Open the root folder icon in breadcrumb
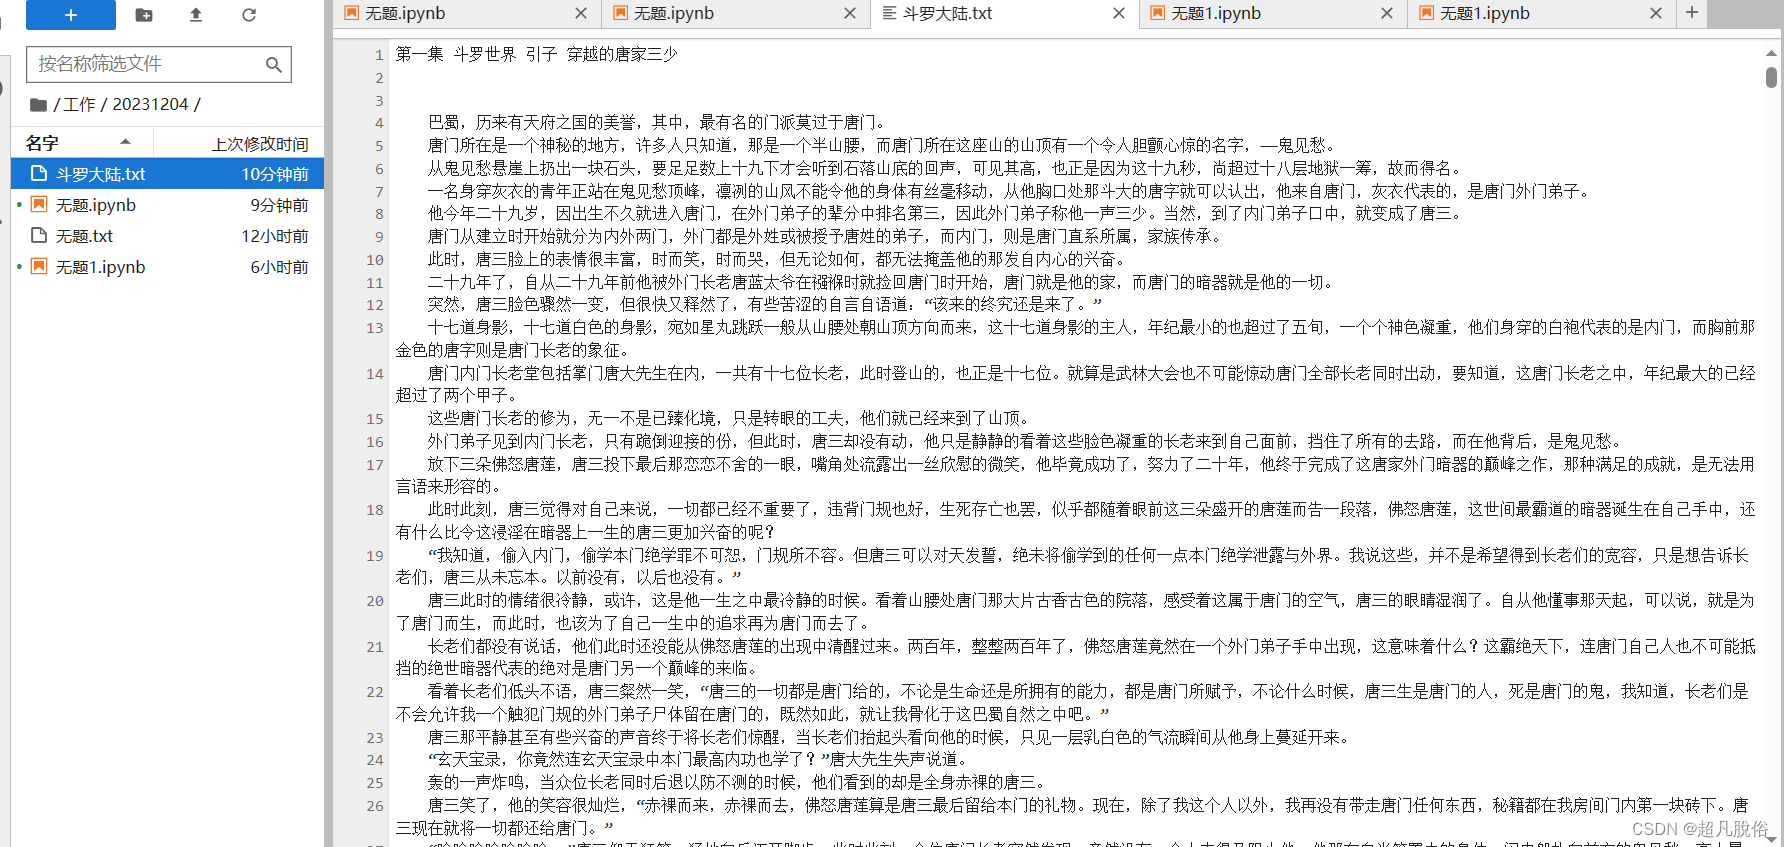 tap(38, 105)
